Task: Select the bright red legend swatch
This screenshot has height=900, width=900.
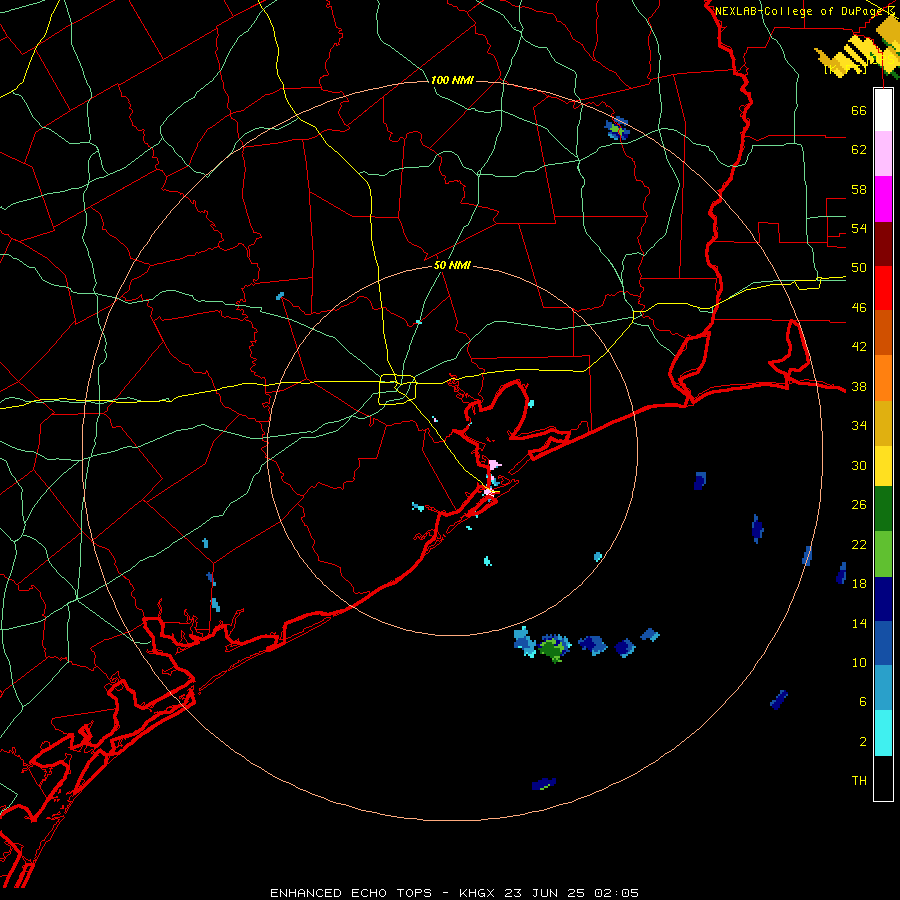Action: pos(883,288)
